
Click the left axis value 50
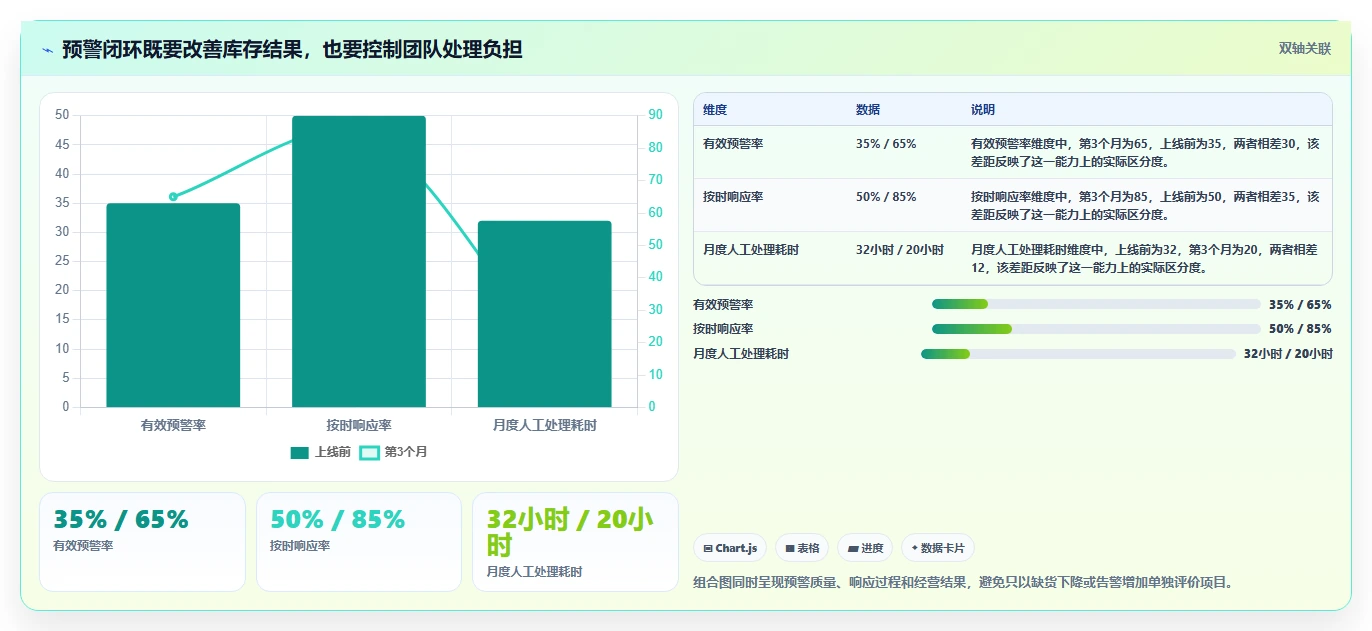click(63, 115)
